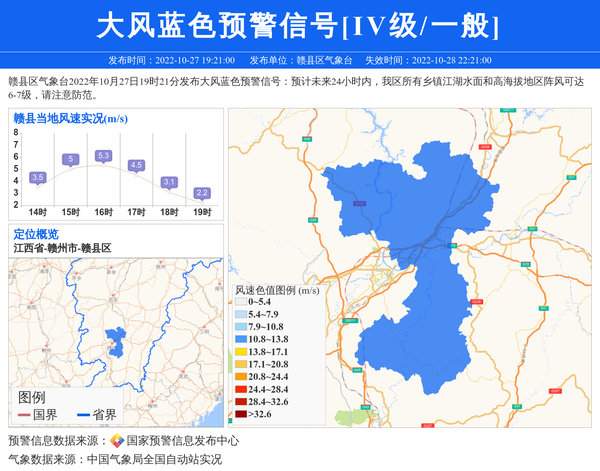Click the 国界 red line legend entry
The height and width of the screenshot is (471, 600).
37,414
